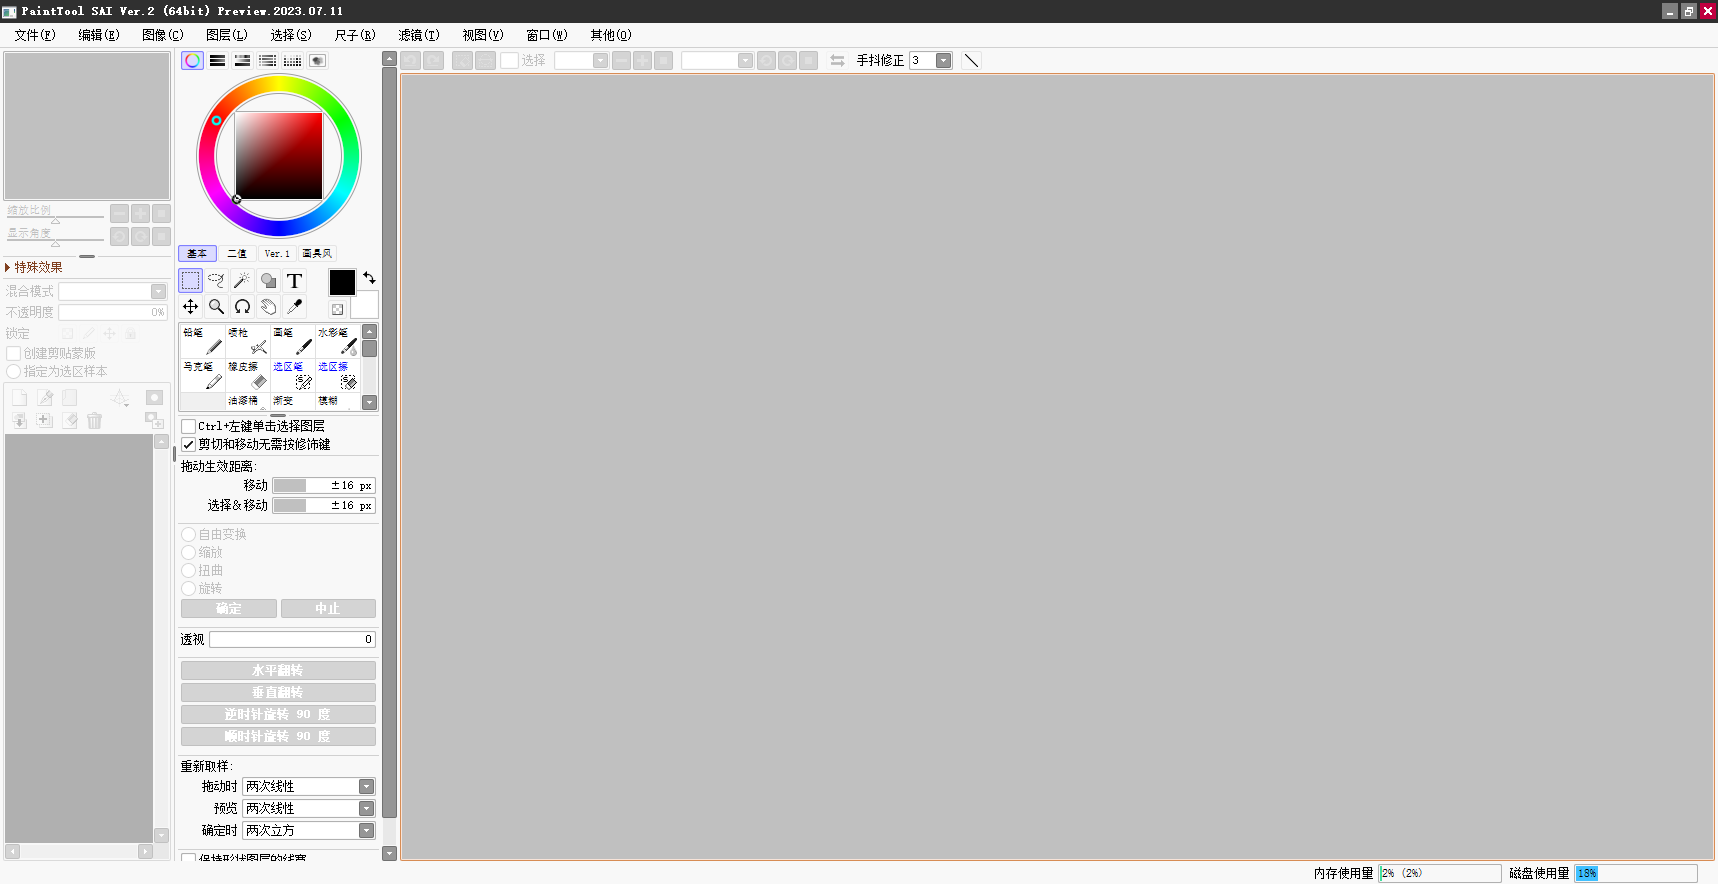Enable Ctrl+左键单击选择图层 checkbox

[189, 426]
